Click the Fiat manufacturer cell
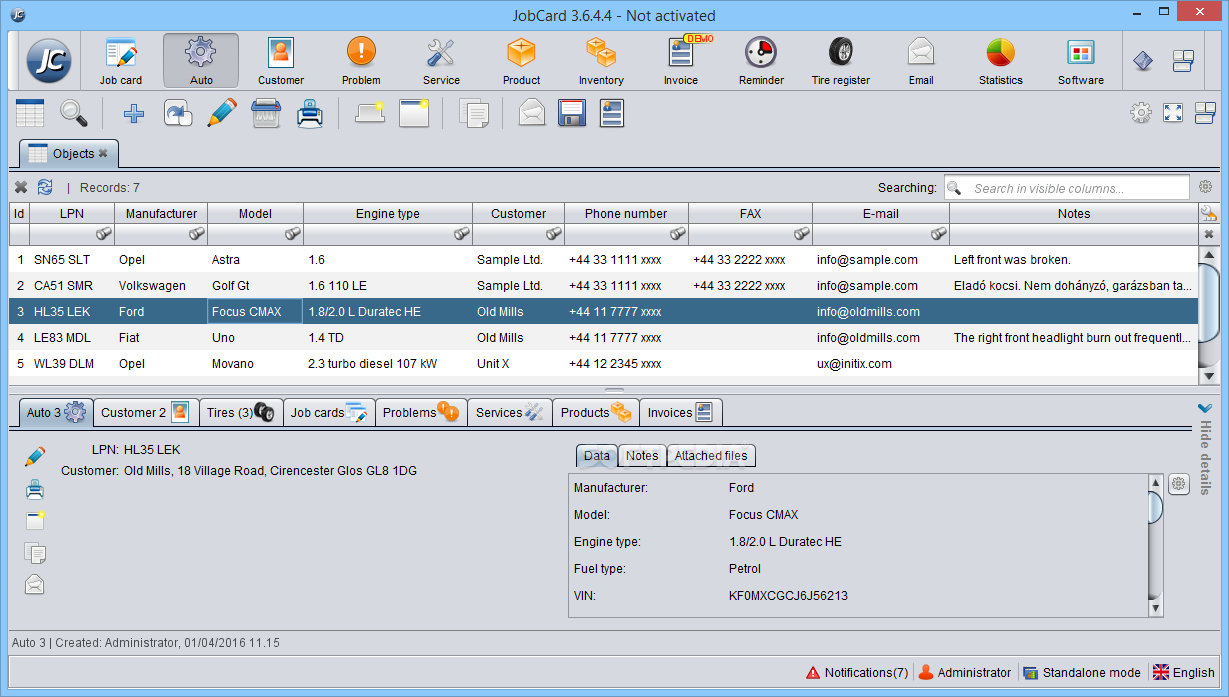Image resolution: width=1229 pixels, height=697 pixels. [161, 337]
